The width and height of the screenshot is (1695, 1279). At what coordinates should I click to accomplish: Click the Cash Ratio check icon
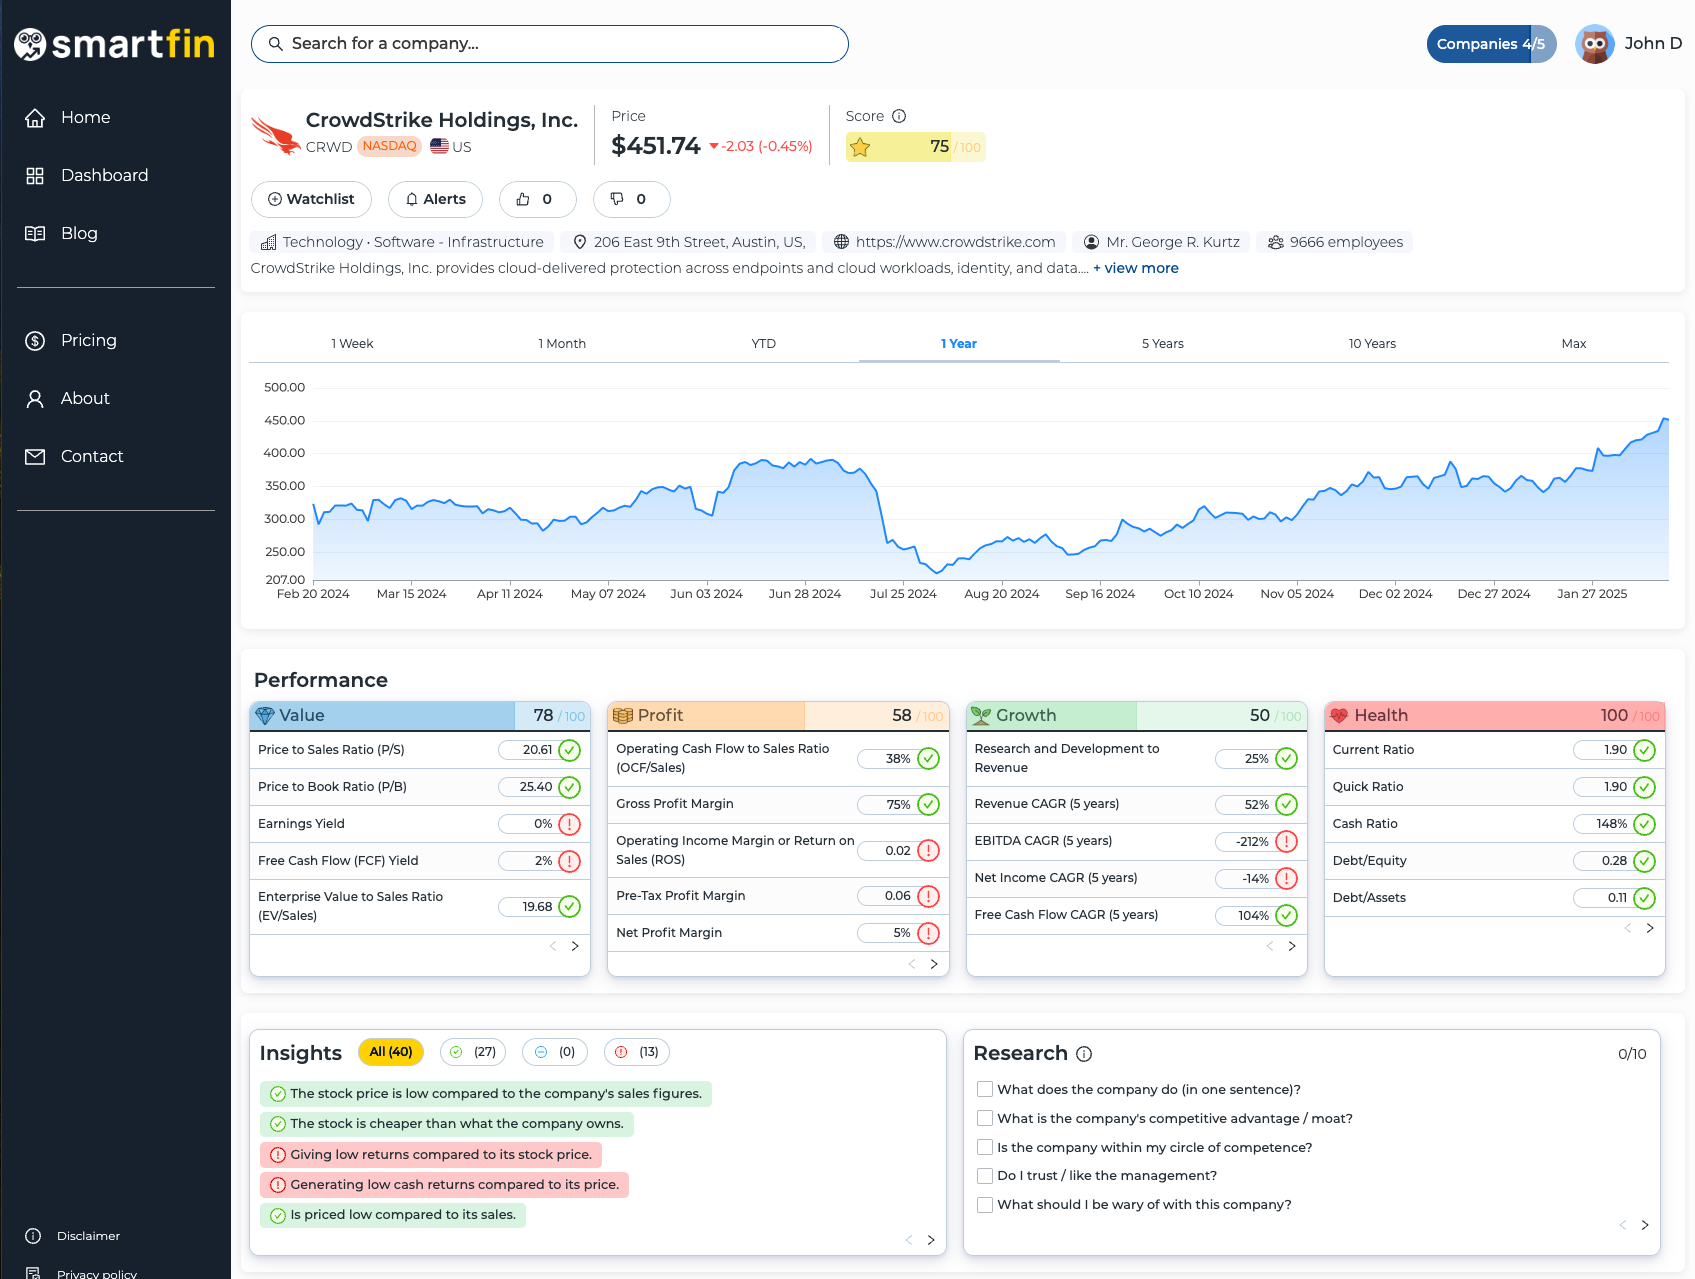1644,824
